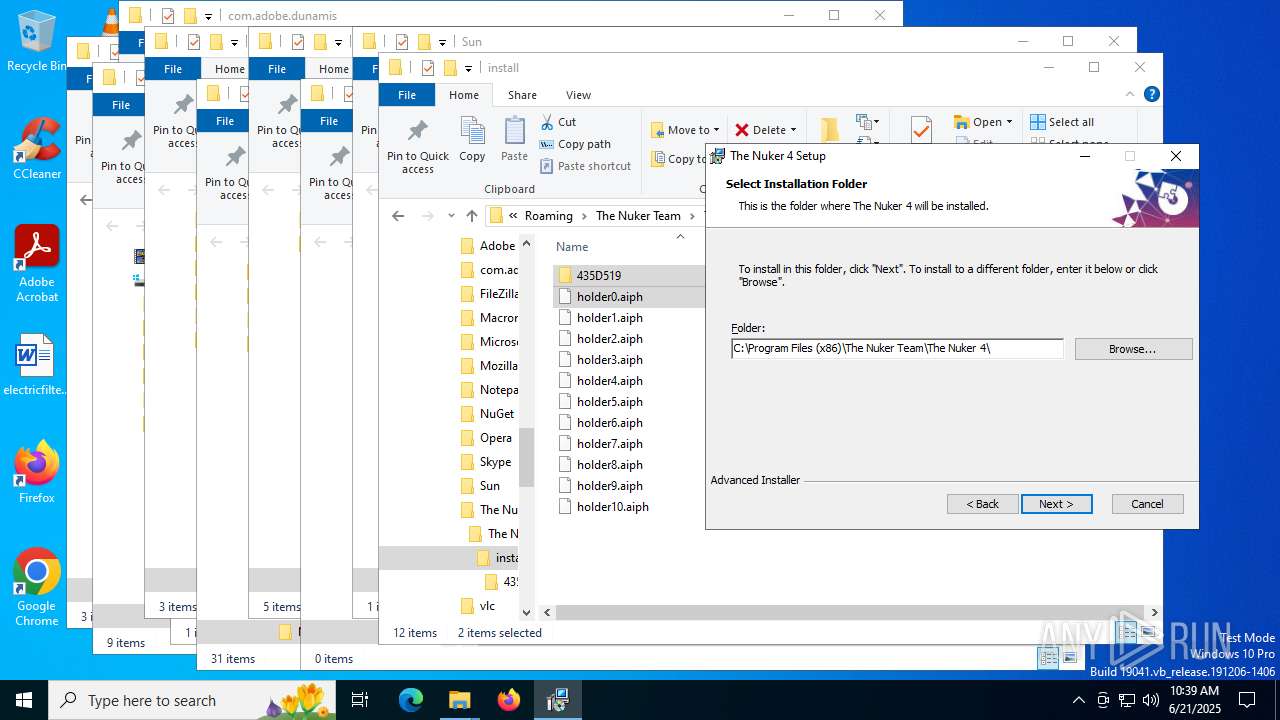Open the Recycle Bin desktop icon
Viewport: 1280px width, 720px height.
point(36,41)
